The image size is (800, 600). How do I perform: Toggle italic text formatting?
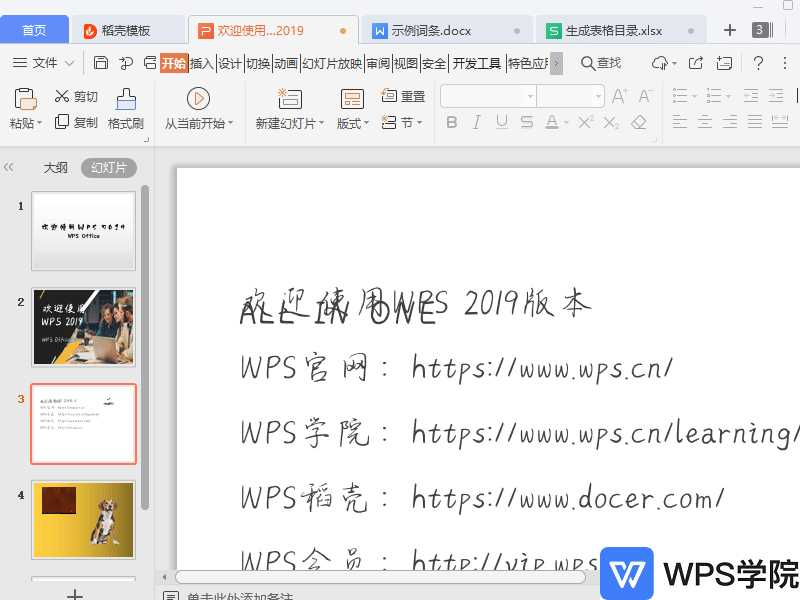click(x=475, y=121)
